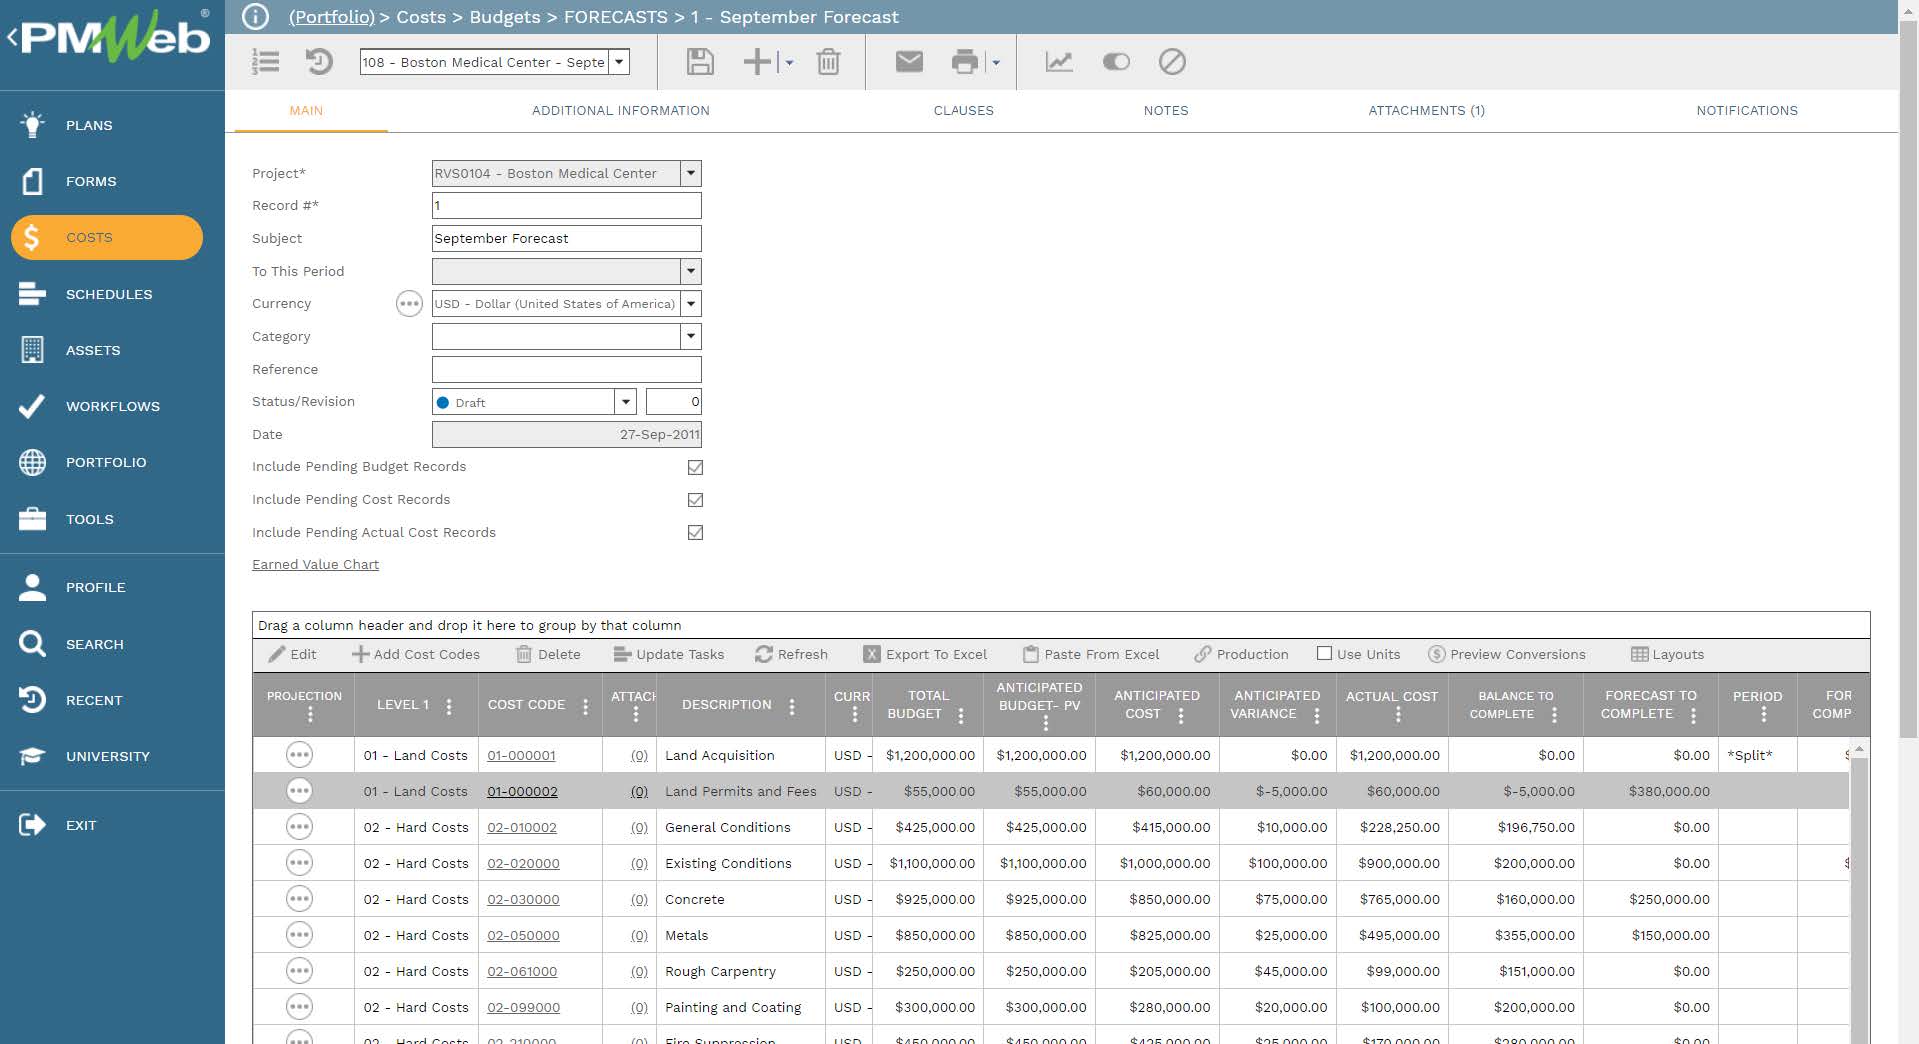This screenshot has width=1919, height=1044.
Task: Open the Clauses tab
Action: pyautogui.click(x=964, y=110)
